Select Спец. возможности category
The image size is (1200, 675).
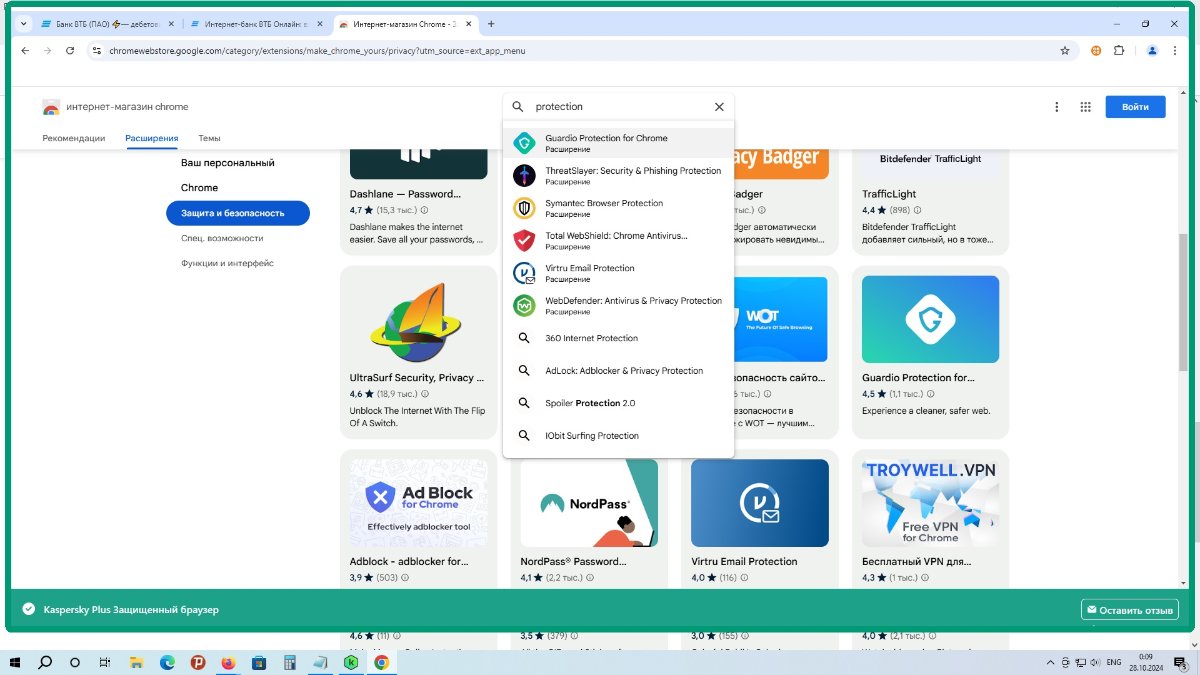[222, 238]
